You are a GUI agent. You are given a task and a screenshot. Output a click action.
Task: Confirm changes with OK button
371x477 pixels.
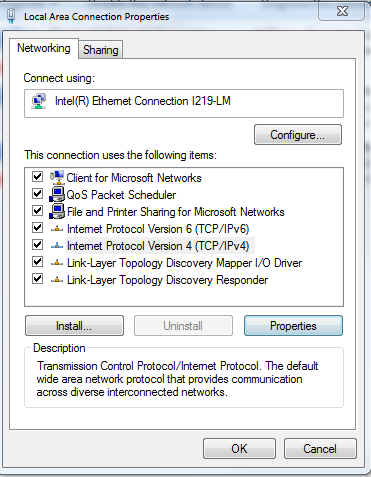pyautogui.click(x=239, y=449)
